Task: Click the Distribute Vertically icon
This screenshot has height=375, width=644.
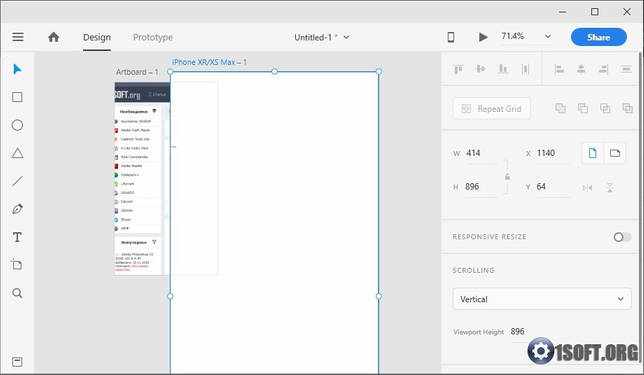Action: (x=525, y=69)
